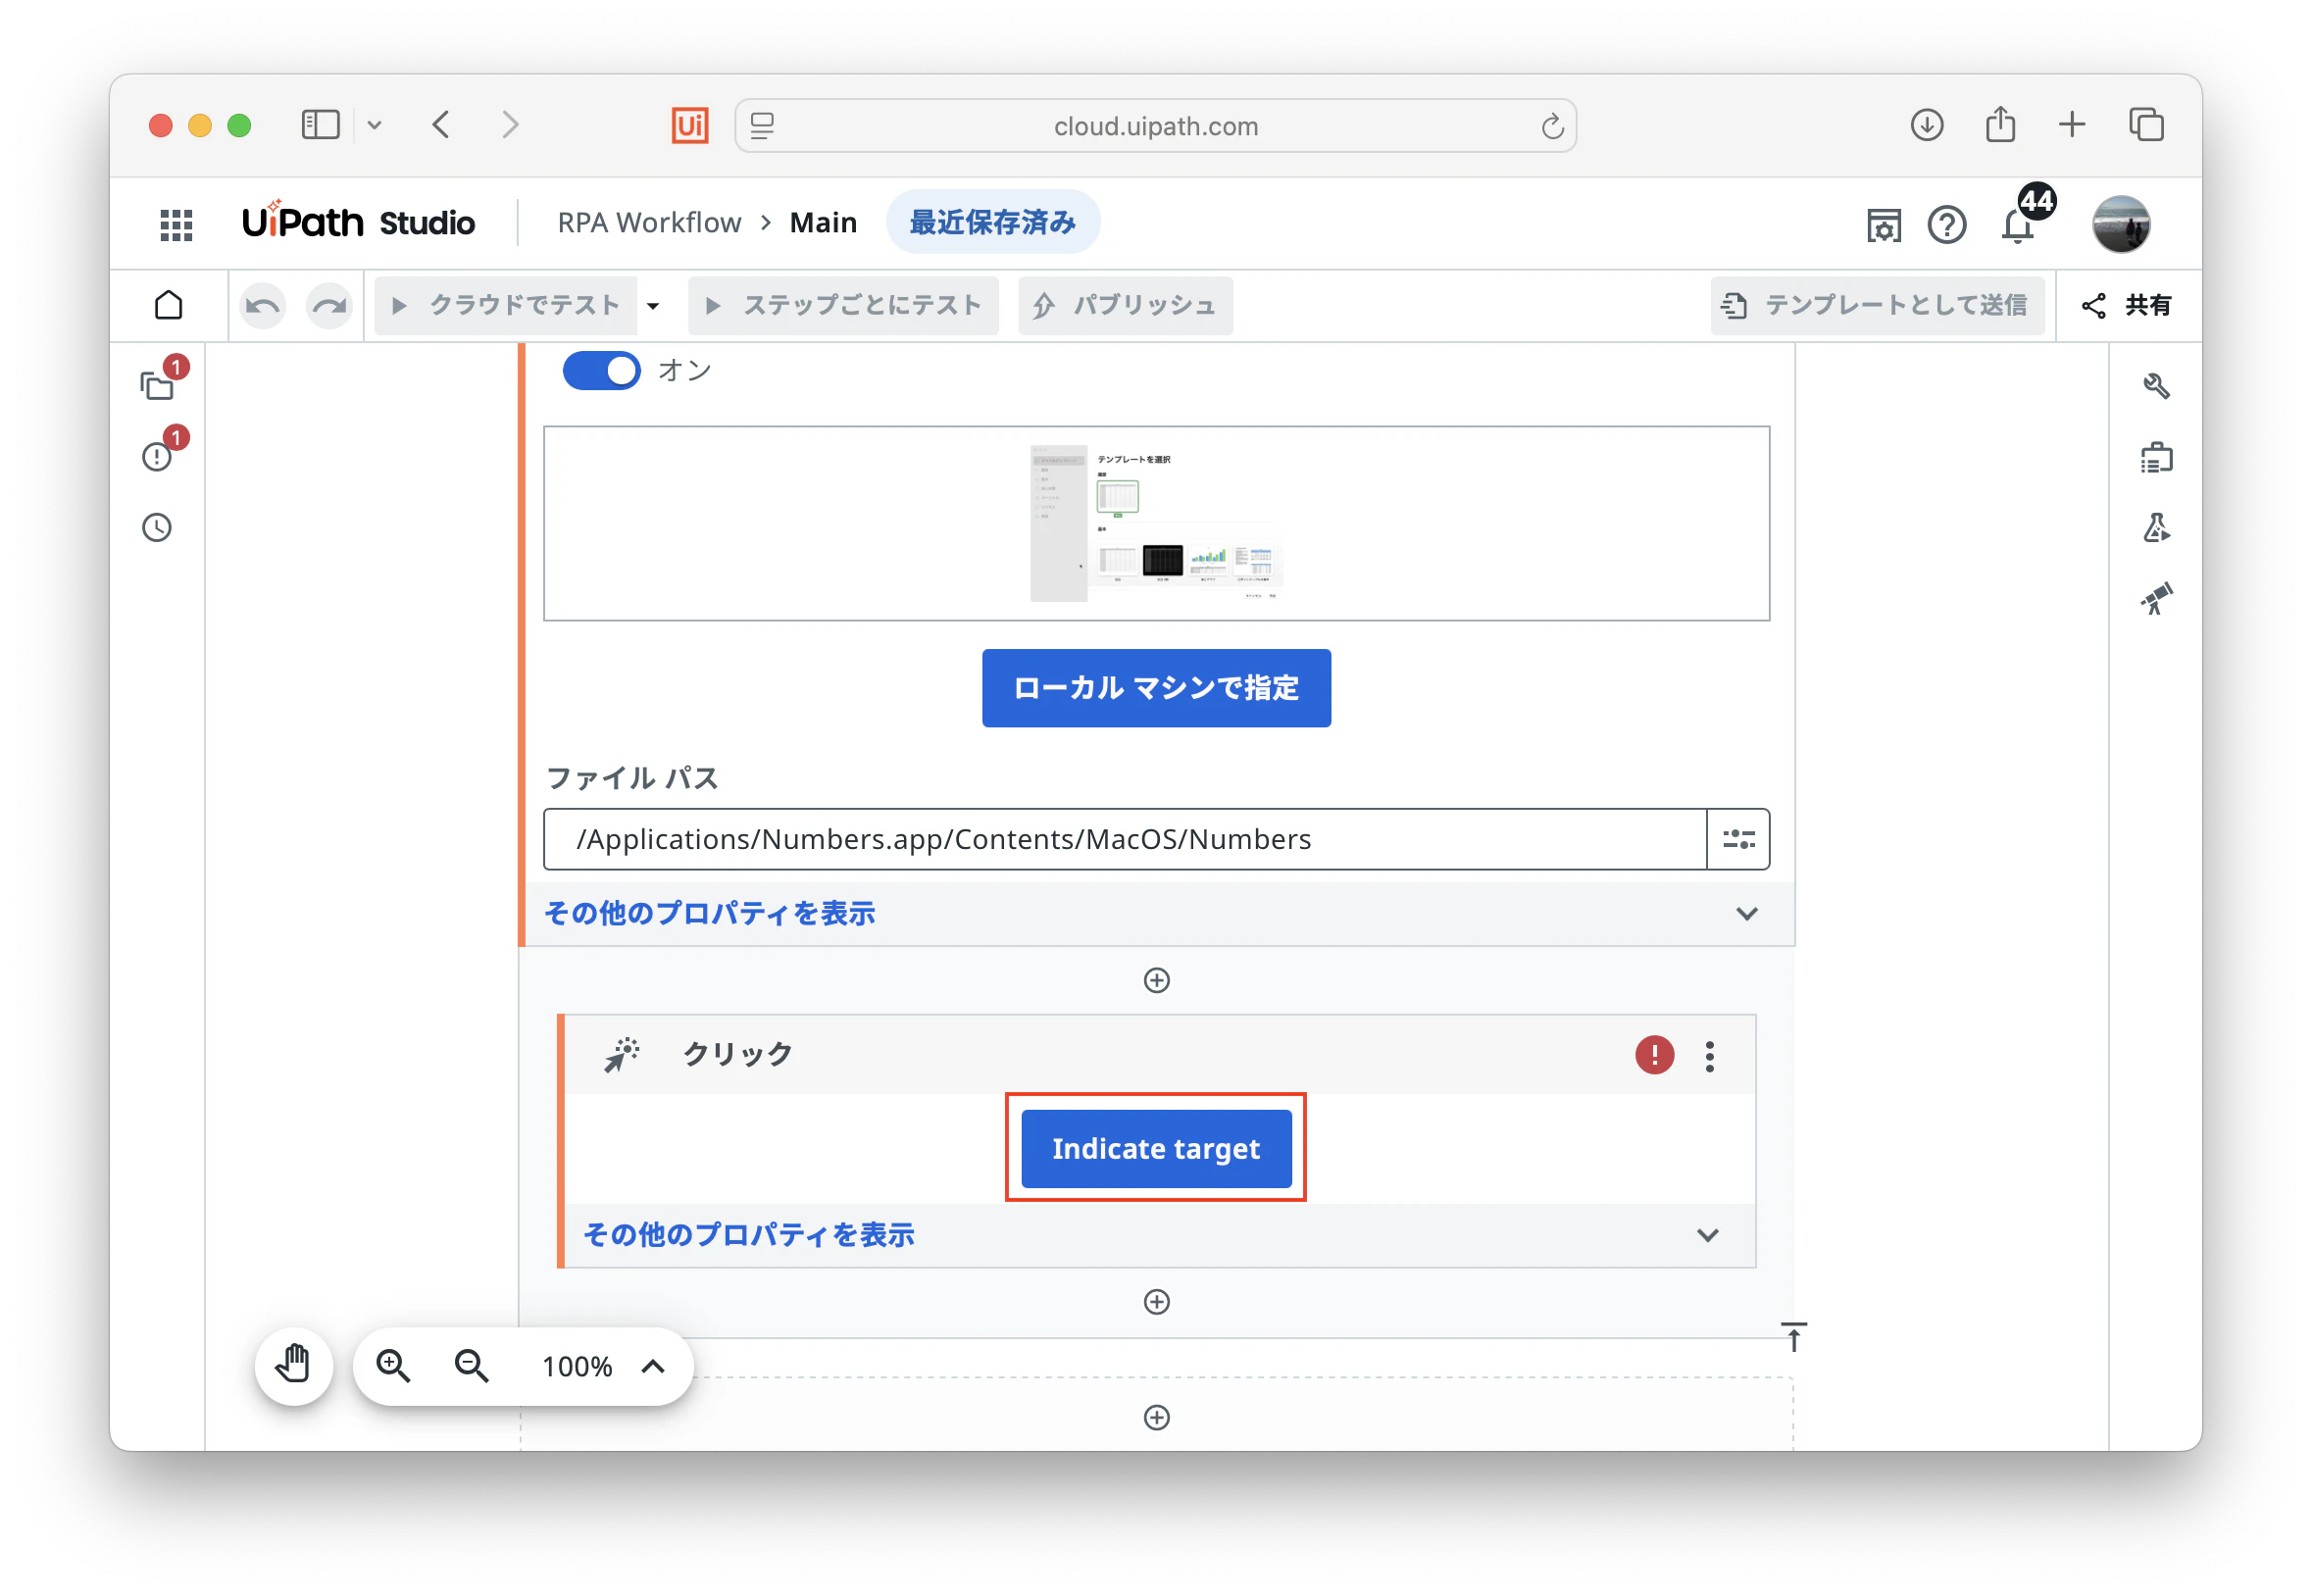Open the user profile avatar
Viewport: 2312px width, 1596px height.
(2120, 224)
